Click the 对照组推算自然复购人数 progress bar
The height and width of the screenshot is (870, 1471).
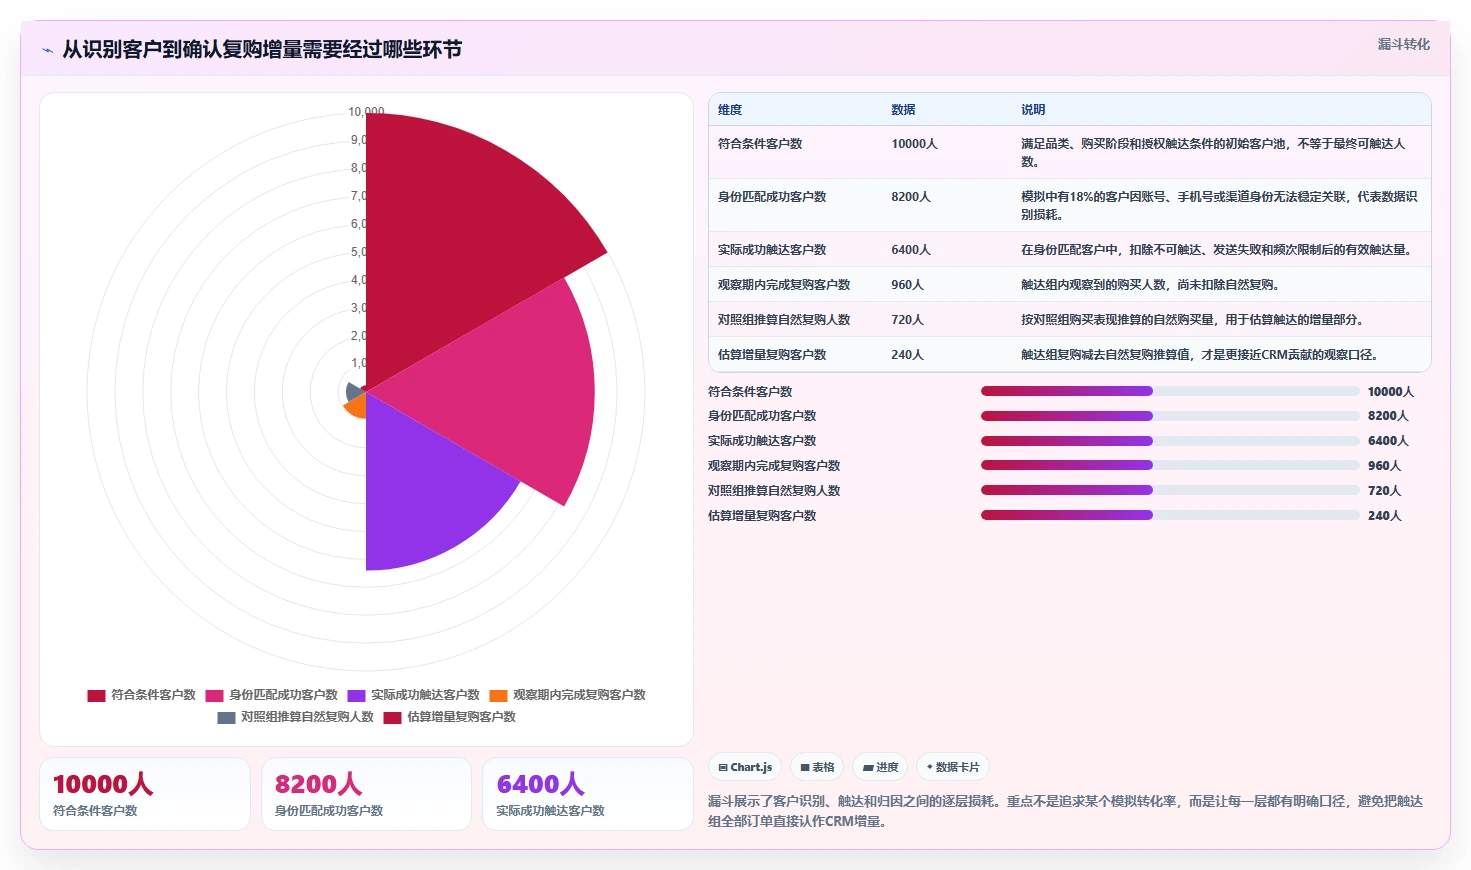click(1170, 490)
